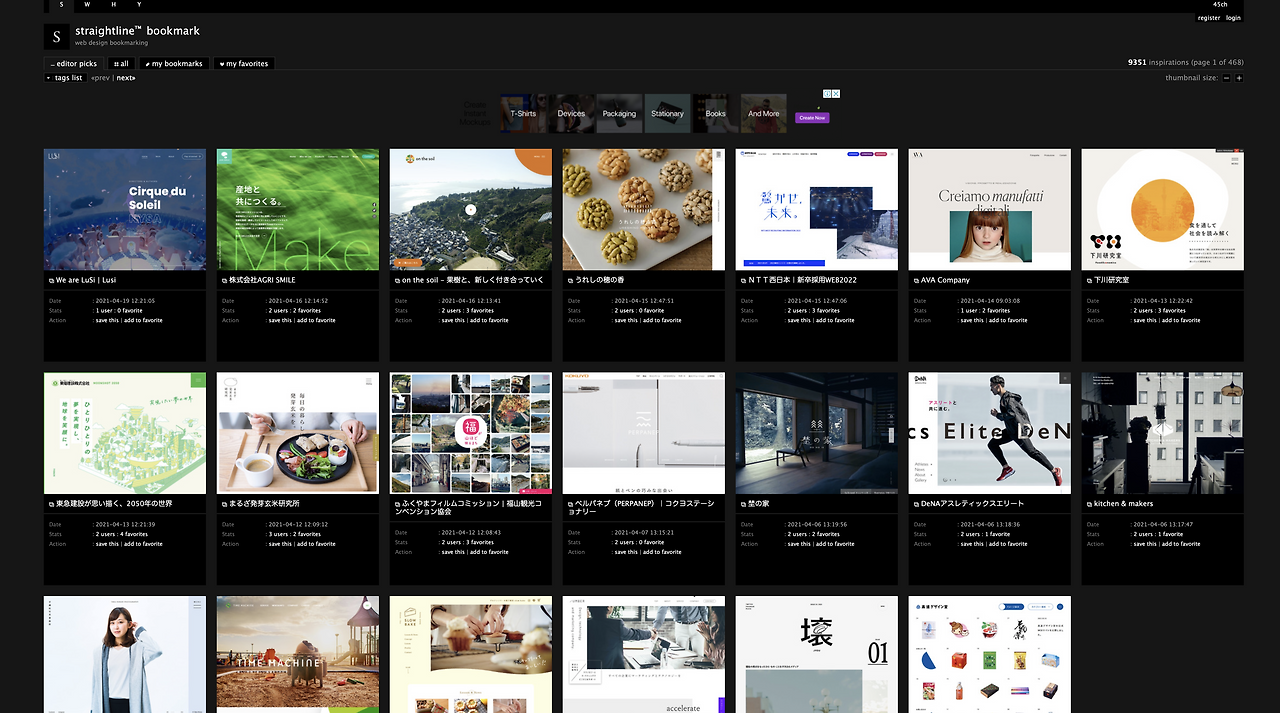Open the ad info icon
The image size is (1280, 713).
point(827,94)
